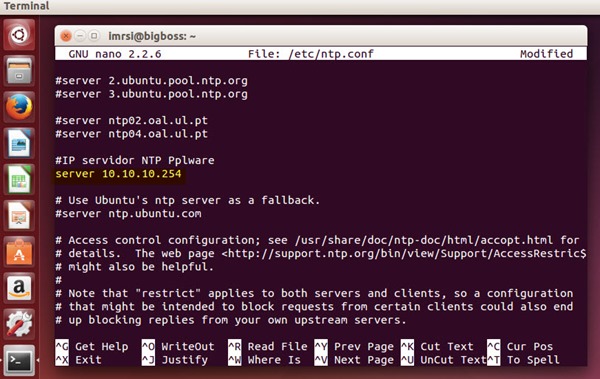
Task: Open System Settings gear and wrench icon
Action: (x=19, y=324)
